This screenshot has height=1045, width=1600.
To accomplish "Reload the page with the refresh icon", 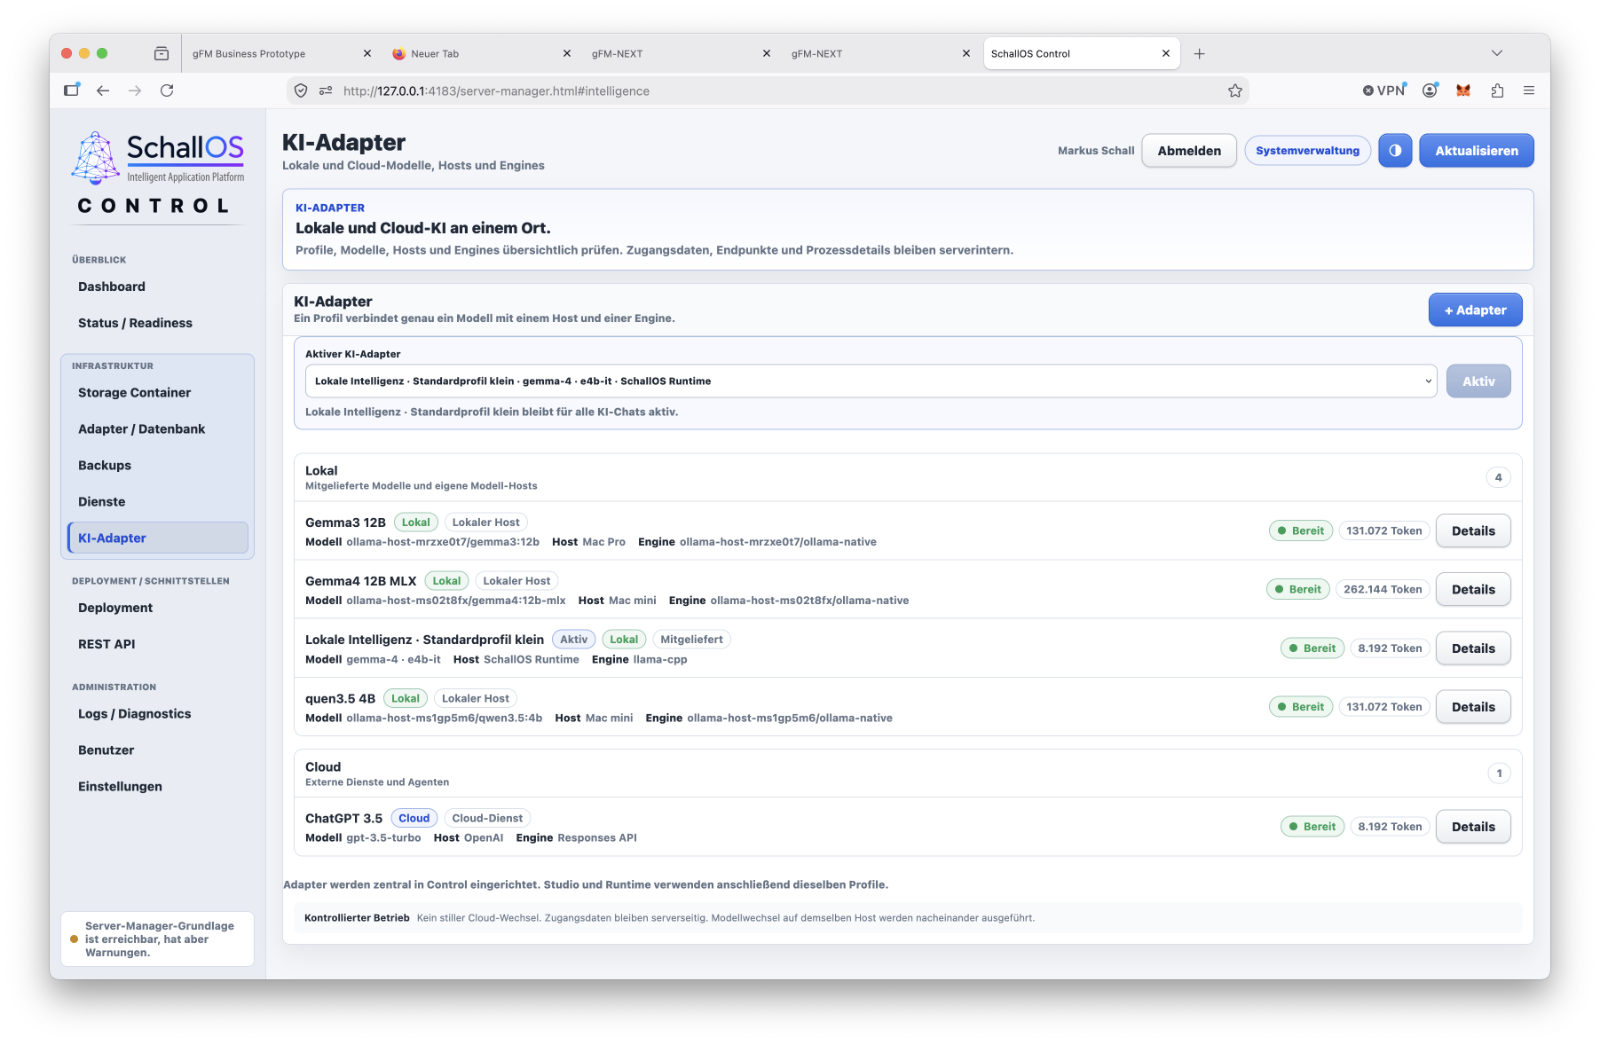I will [167, 91].
